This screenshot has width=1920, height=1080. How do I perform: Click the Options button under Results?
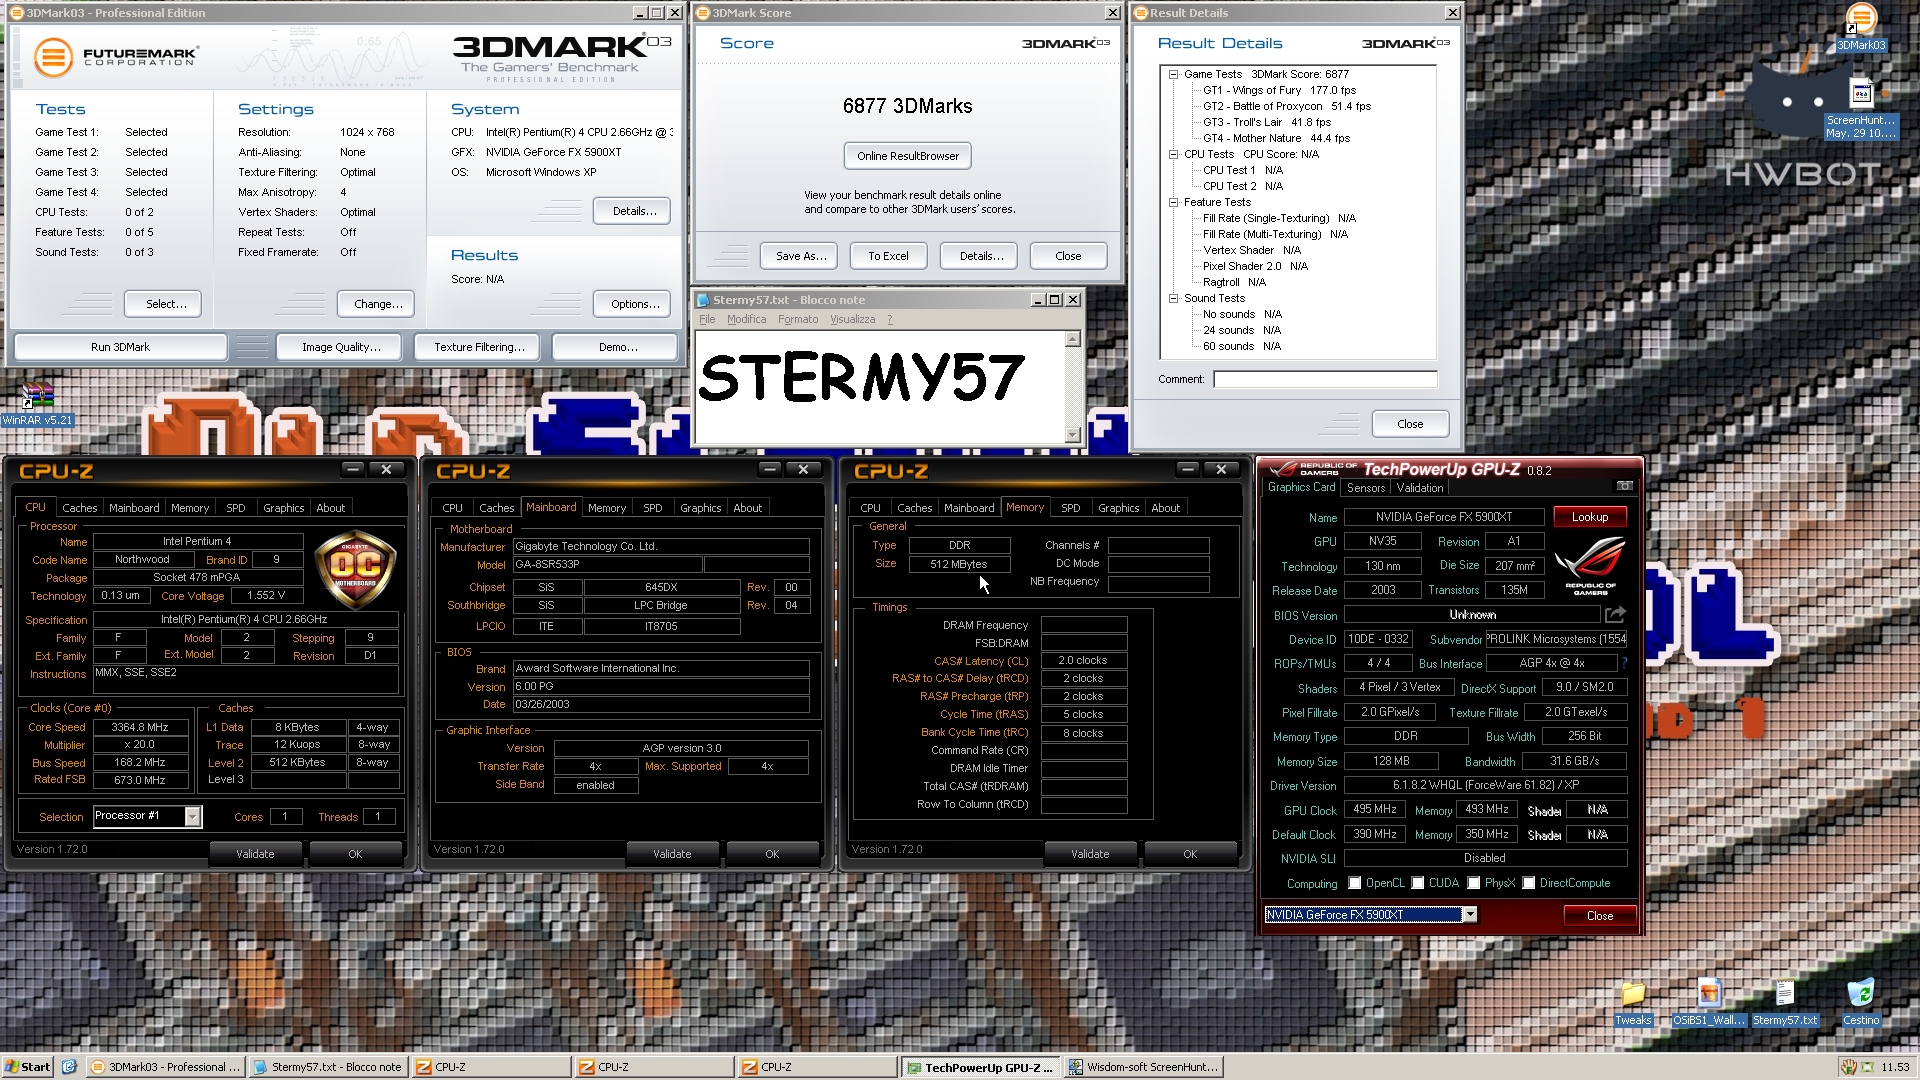coord(634,304)
